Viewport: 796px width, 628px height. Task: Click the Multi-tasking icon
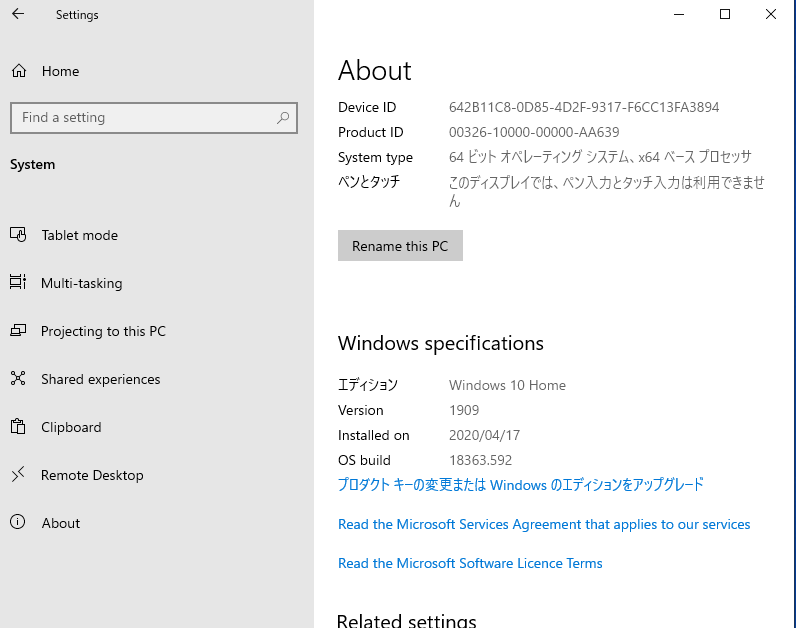pyautogui.click(x=18, y=282)
